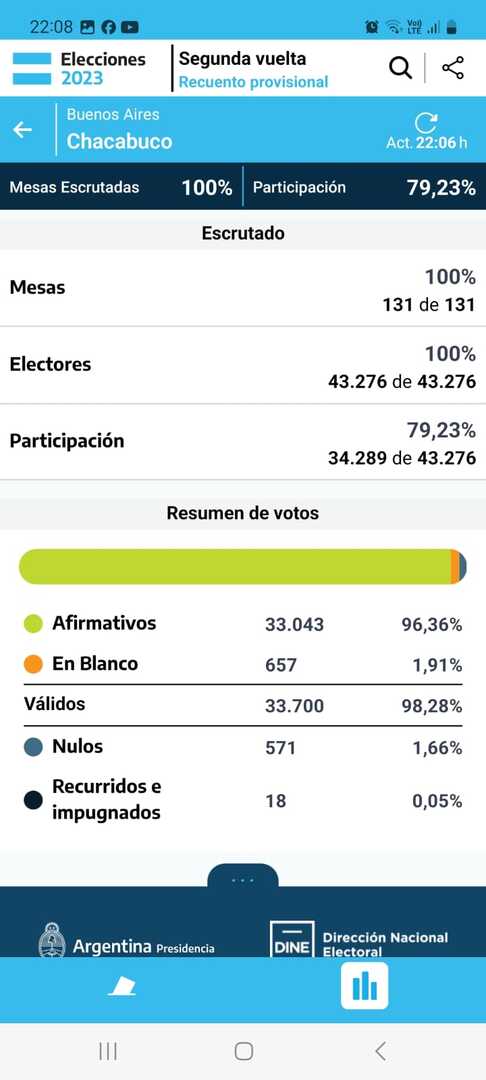Tap Android home button

(244, 1050)
